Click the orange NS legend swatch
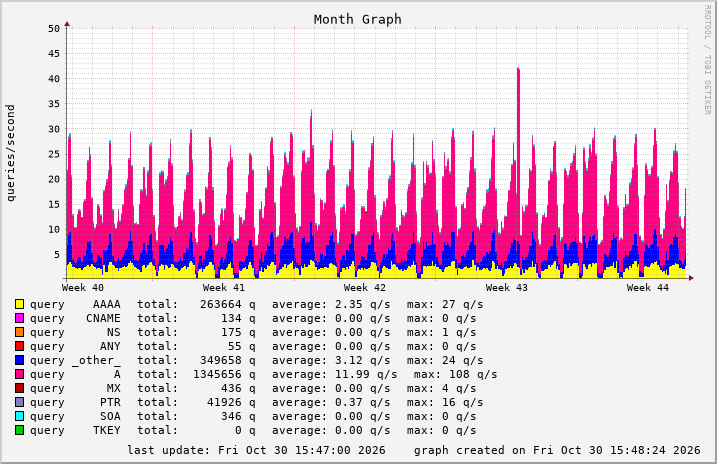This screenshot has width=717, height=464. click(19, 332)
